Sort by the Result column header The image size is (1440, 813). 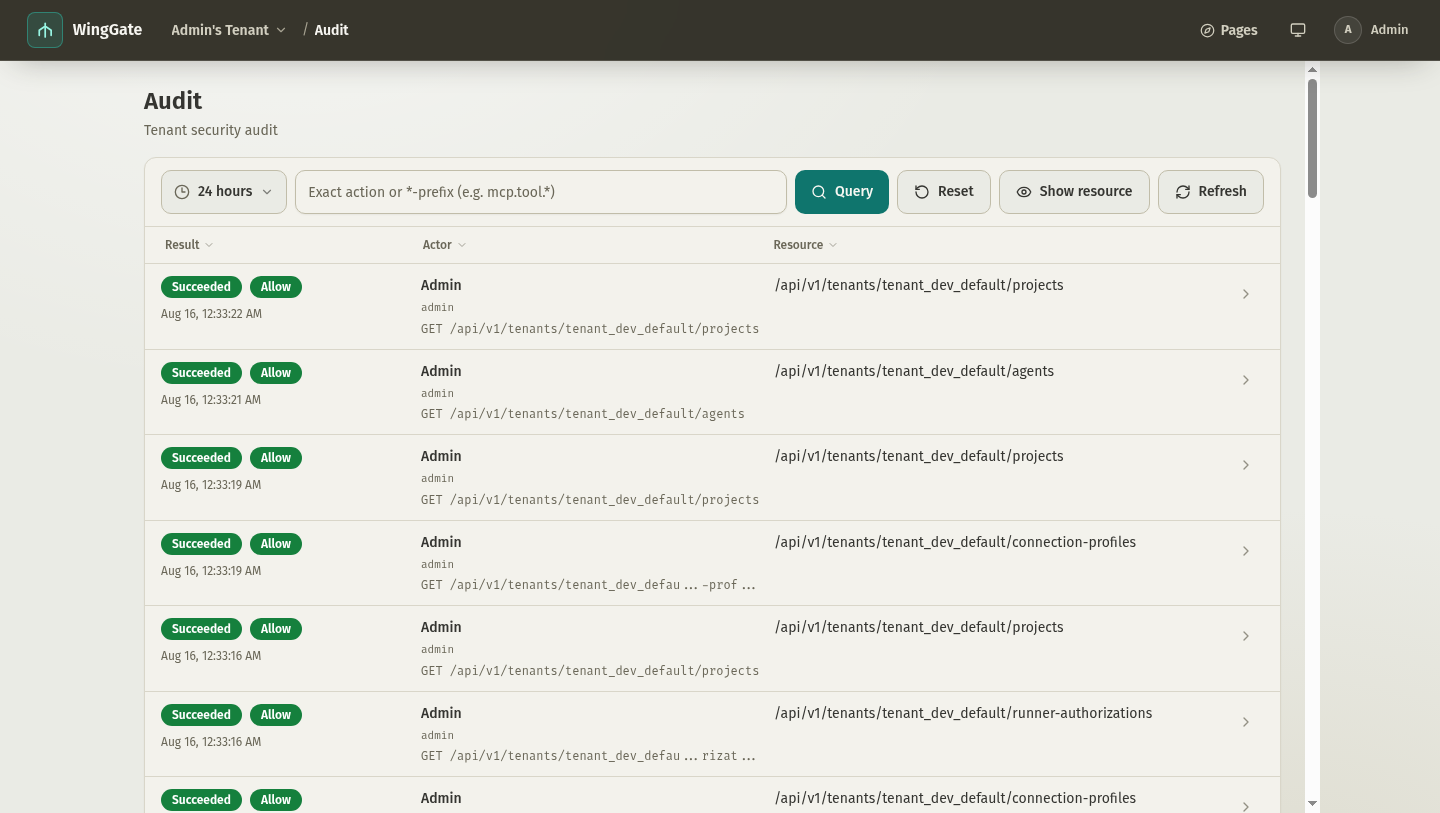[189, 245]
